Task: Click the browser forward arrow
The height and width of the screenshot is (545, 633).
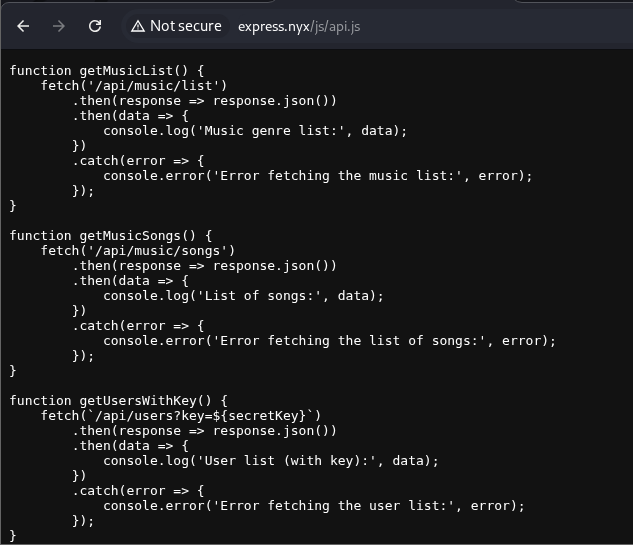Action: (x=59, y=26)
